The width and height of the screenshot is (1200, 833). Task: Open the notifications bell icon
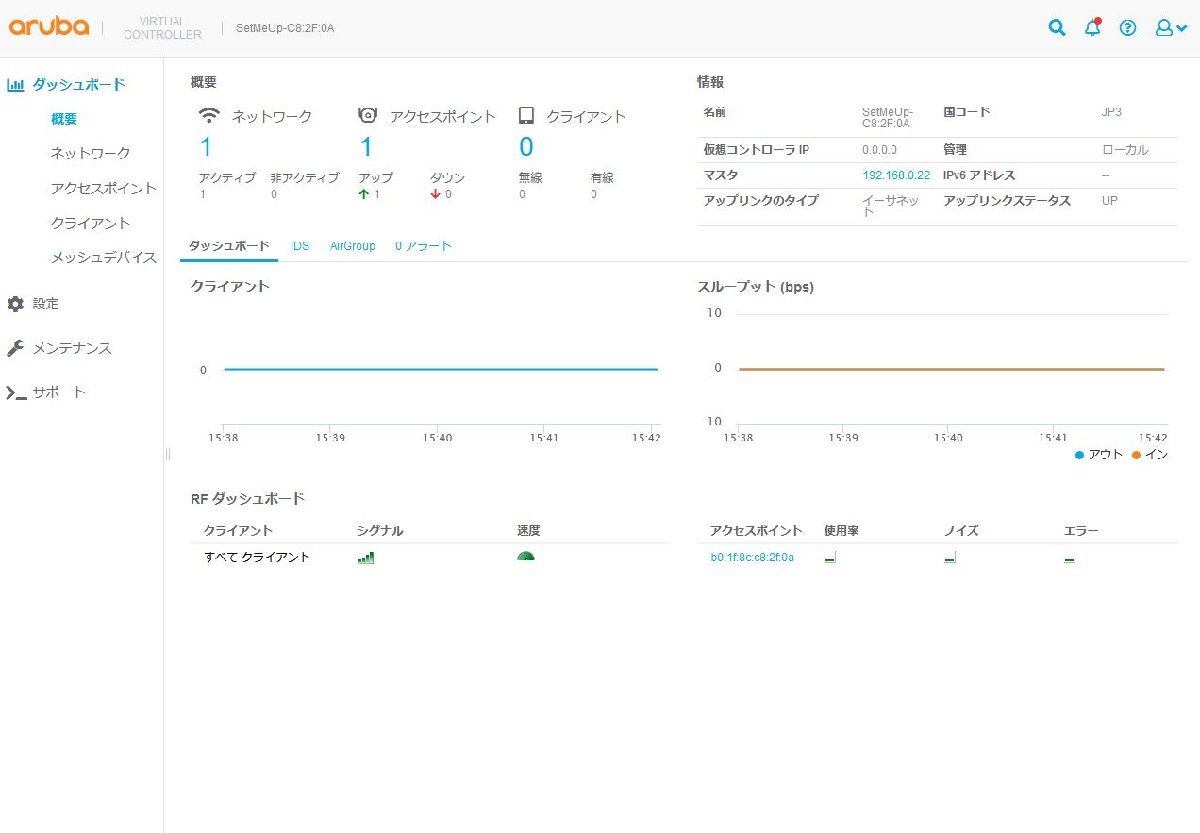point(1092,28)
